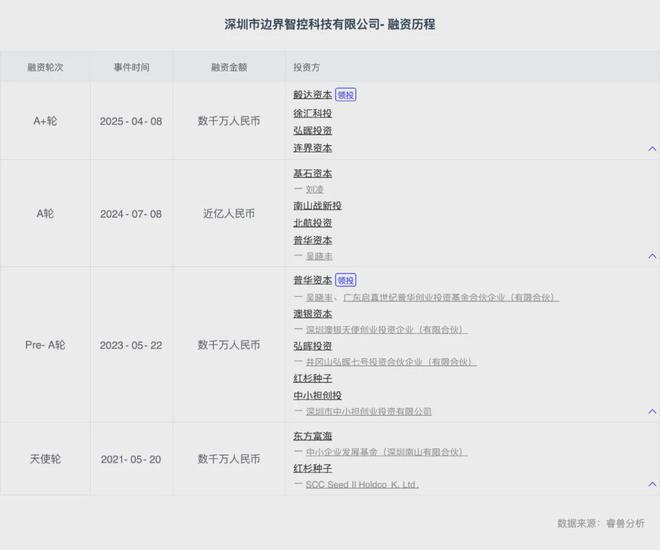Select the A+轮 round cell
660x550 pixels.
[x=45, y=121]
